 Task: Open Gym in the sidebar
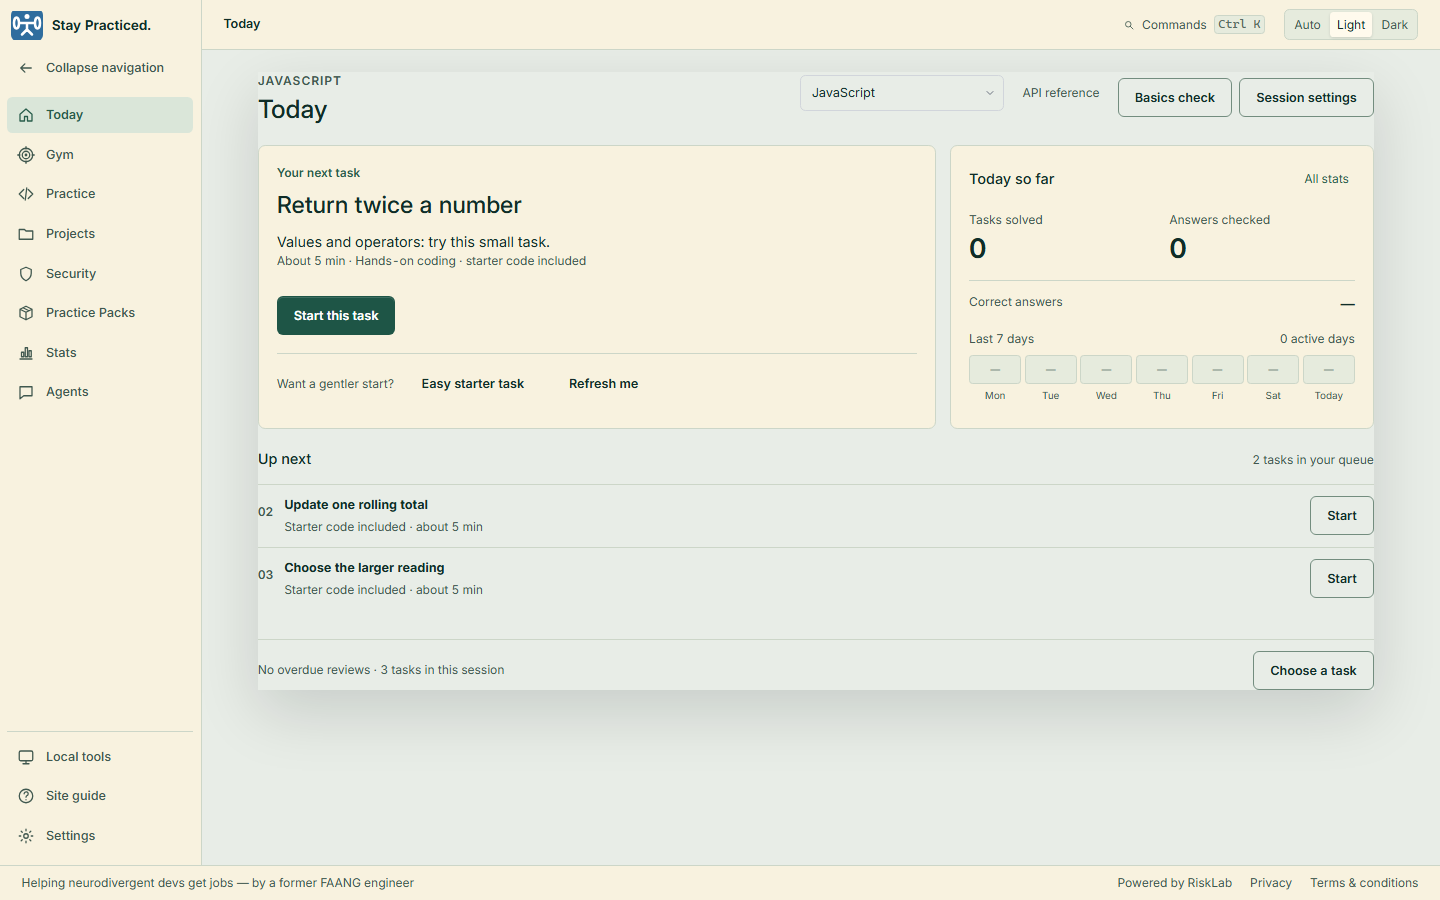[100, 155]
